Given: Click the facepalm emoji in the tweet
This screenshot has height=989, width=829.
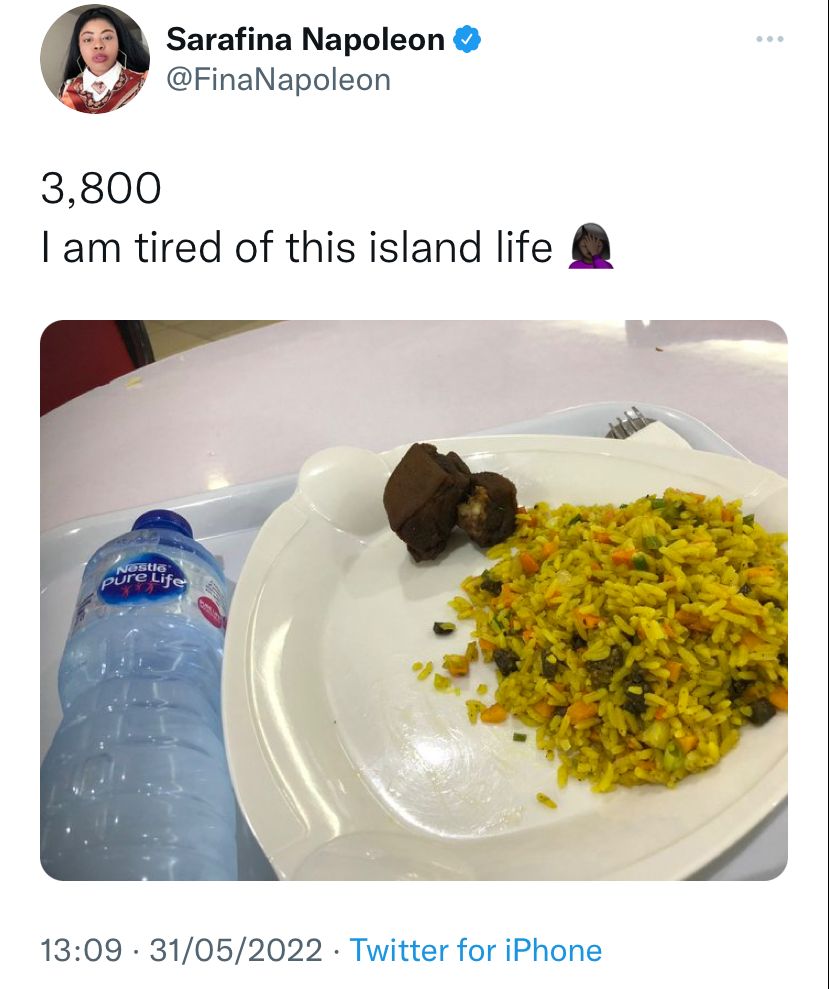Looking at the screenshot, I should (x=591, y=246).
